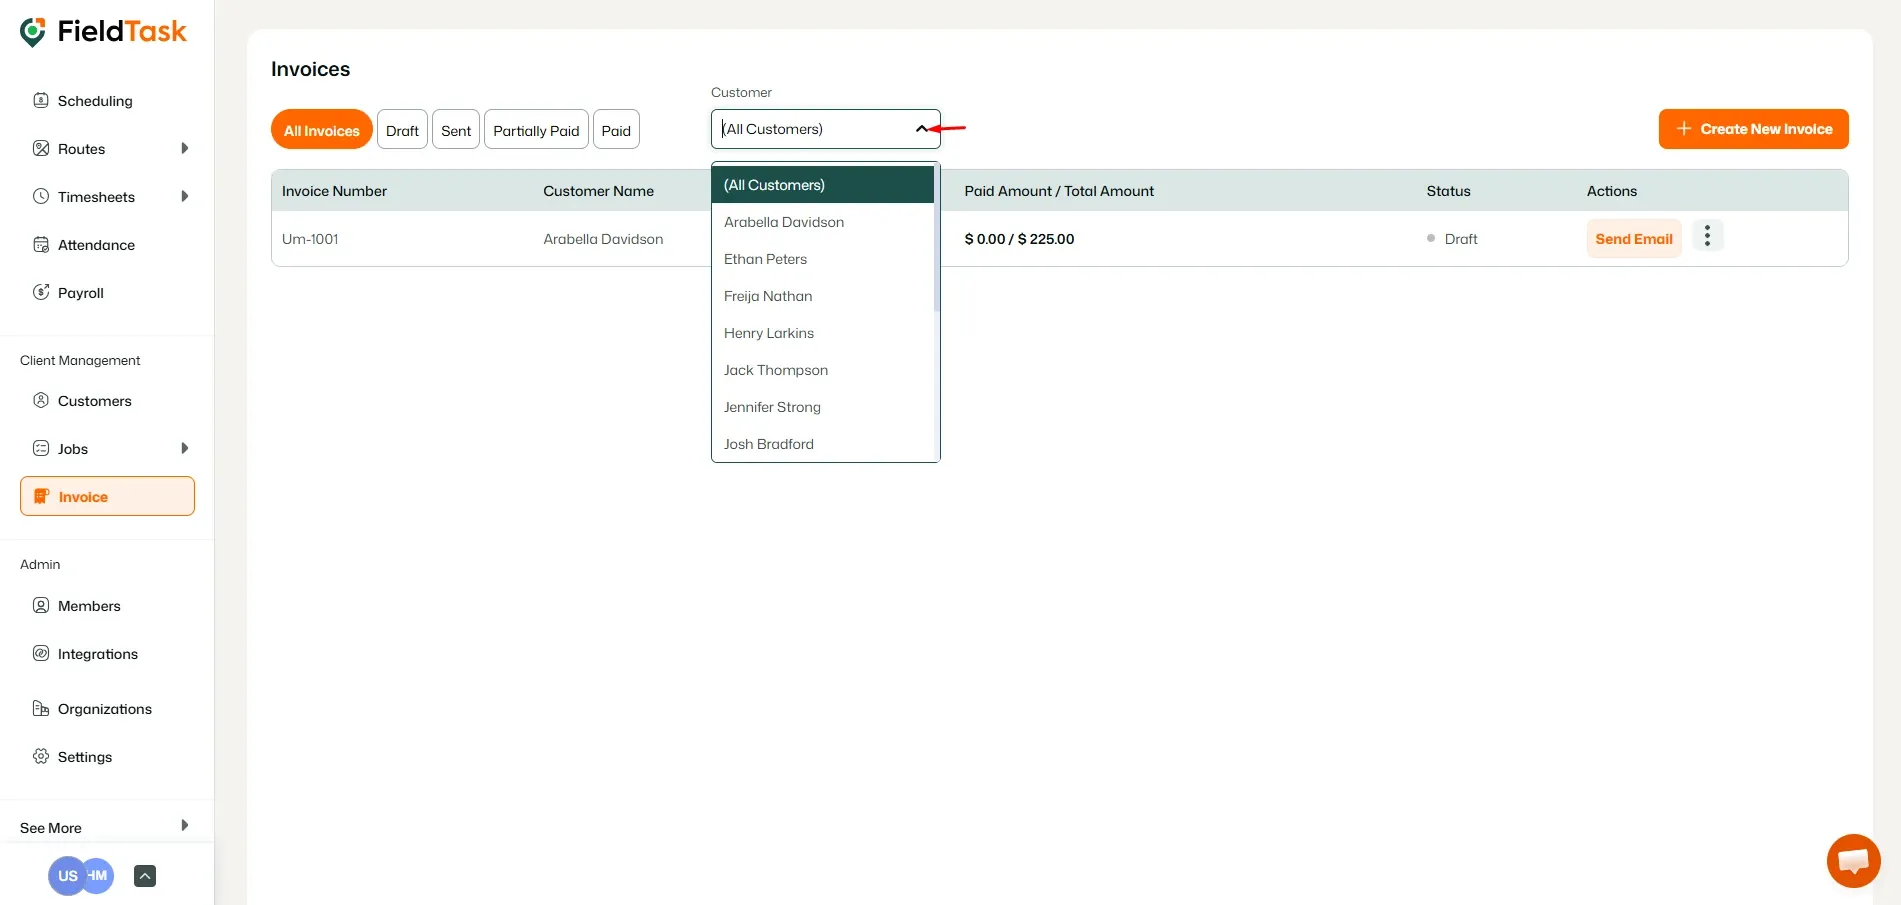Image resolution: width=1901 pixels, height=905 pixels.
Task: Click the Customers person icon
Action: [x=41, y=400]
